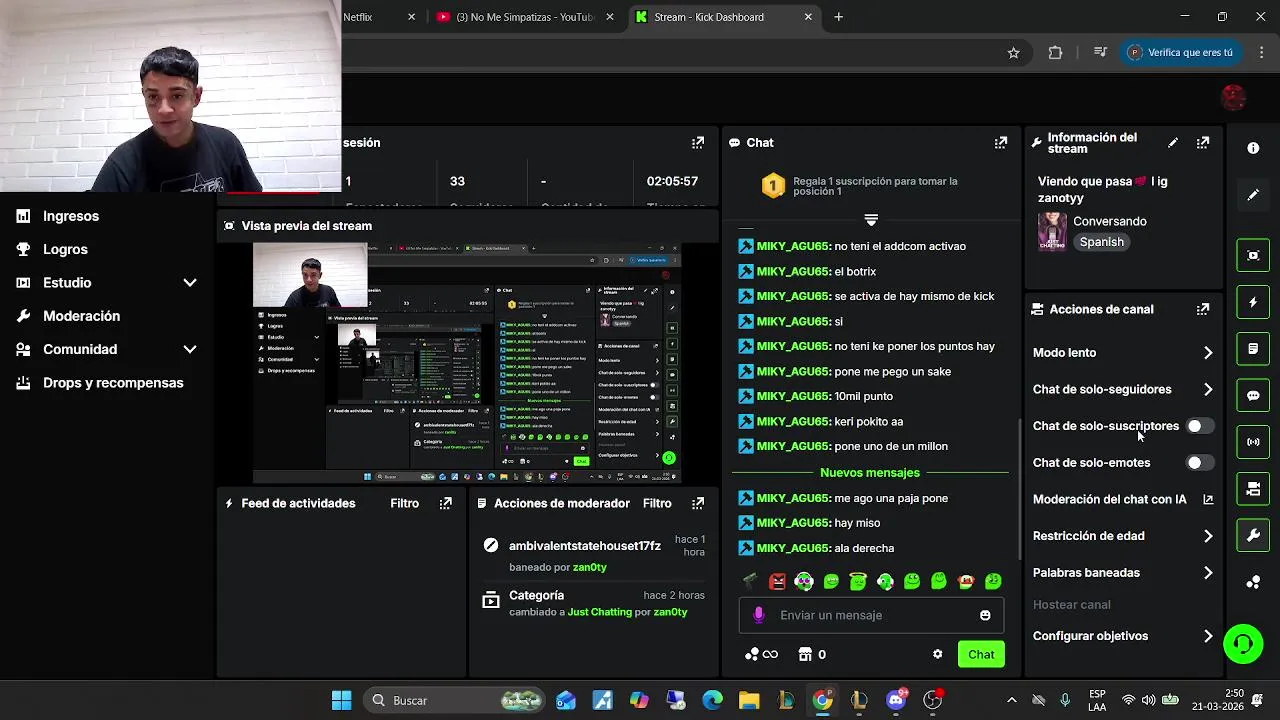The height and width of the screenshot is (720, 1280).
Task: Send message with the green Chat button
Action: 981,654
